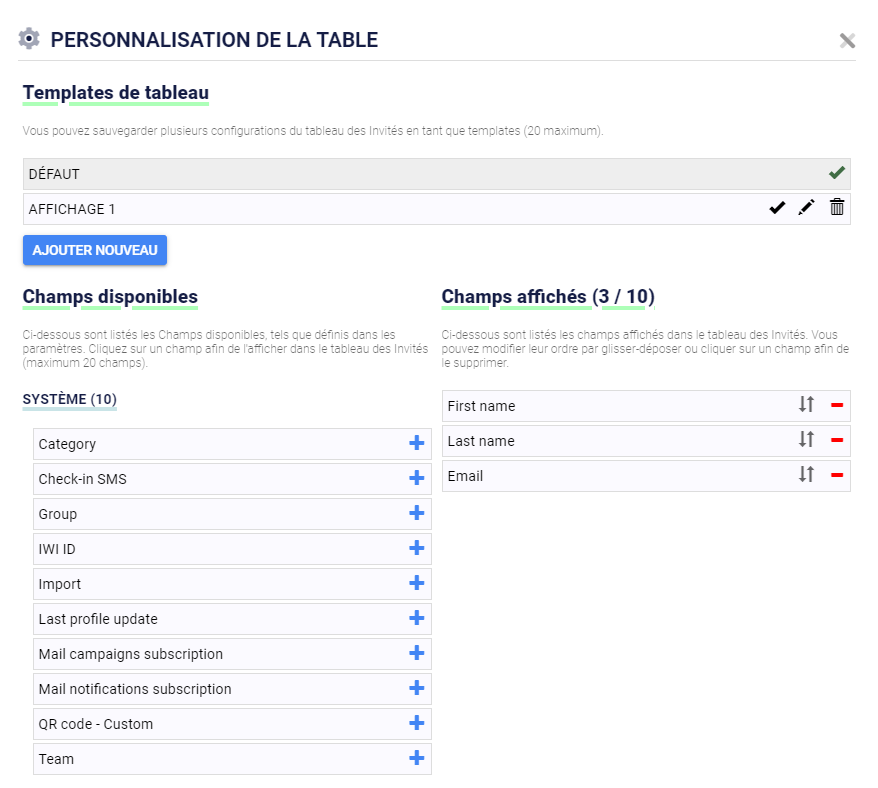Edit the AFFICHAGE 1 template with the pencil
The width and height of the screenshot is (878, 788).
(806, 208)
